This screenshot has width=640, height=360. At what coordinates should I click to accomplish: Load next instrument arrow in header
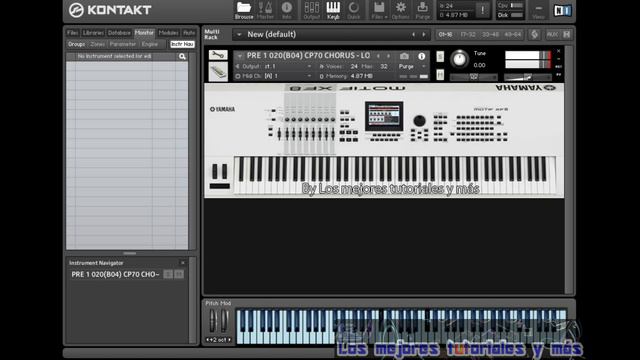(389, 56)
